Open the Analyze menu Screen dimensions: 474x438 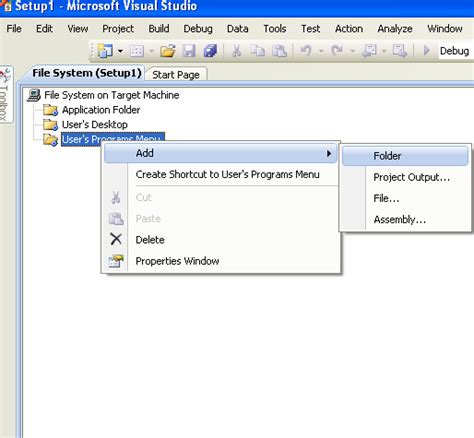click(395, 29)
